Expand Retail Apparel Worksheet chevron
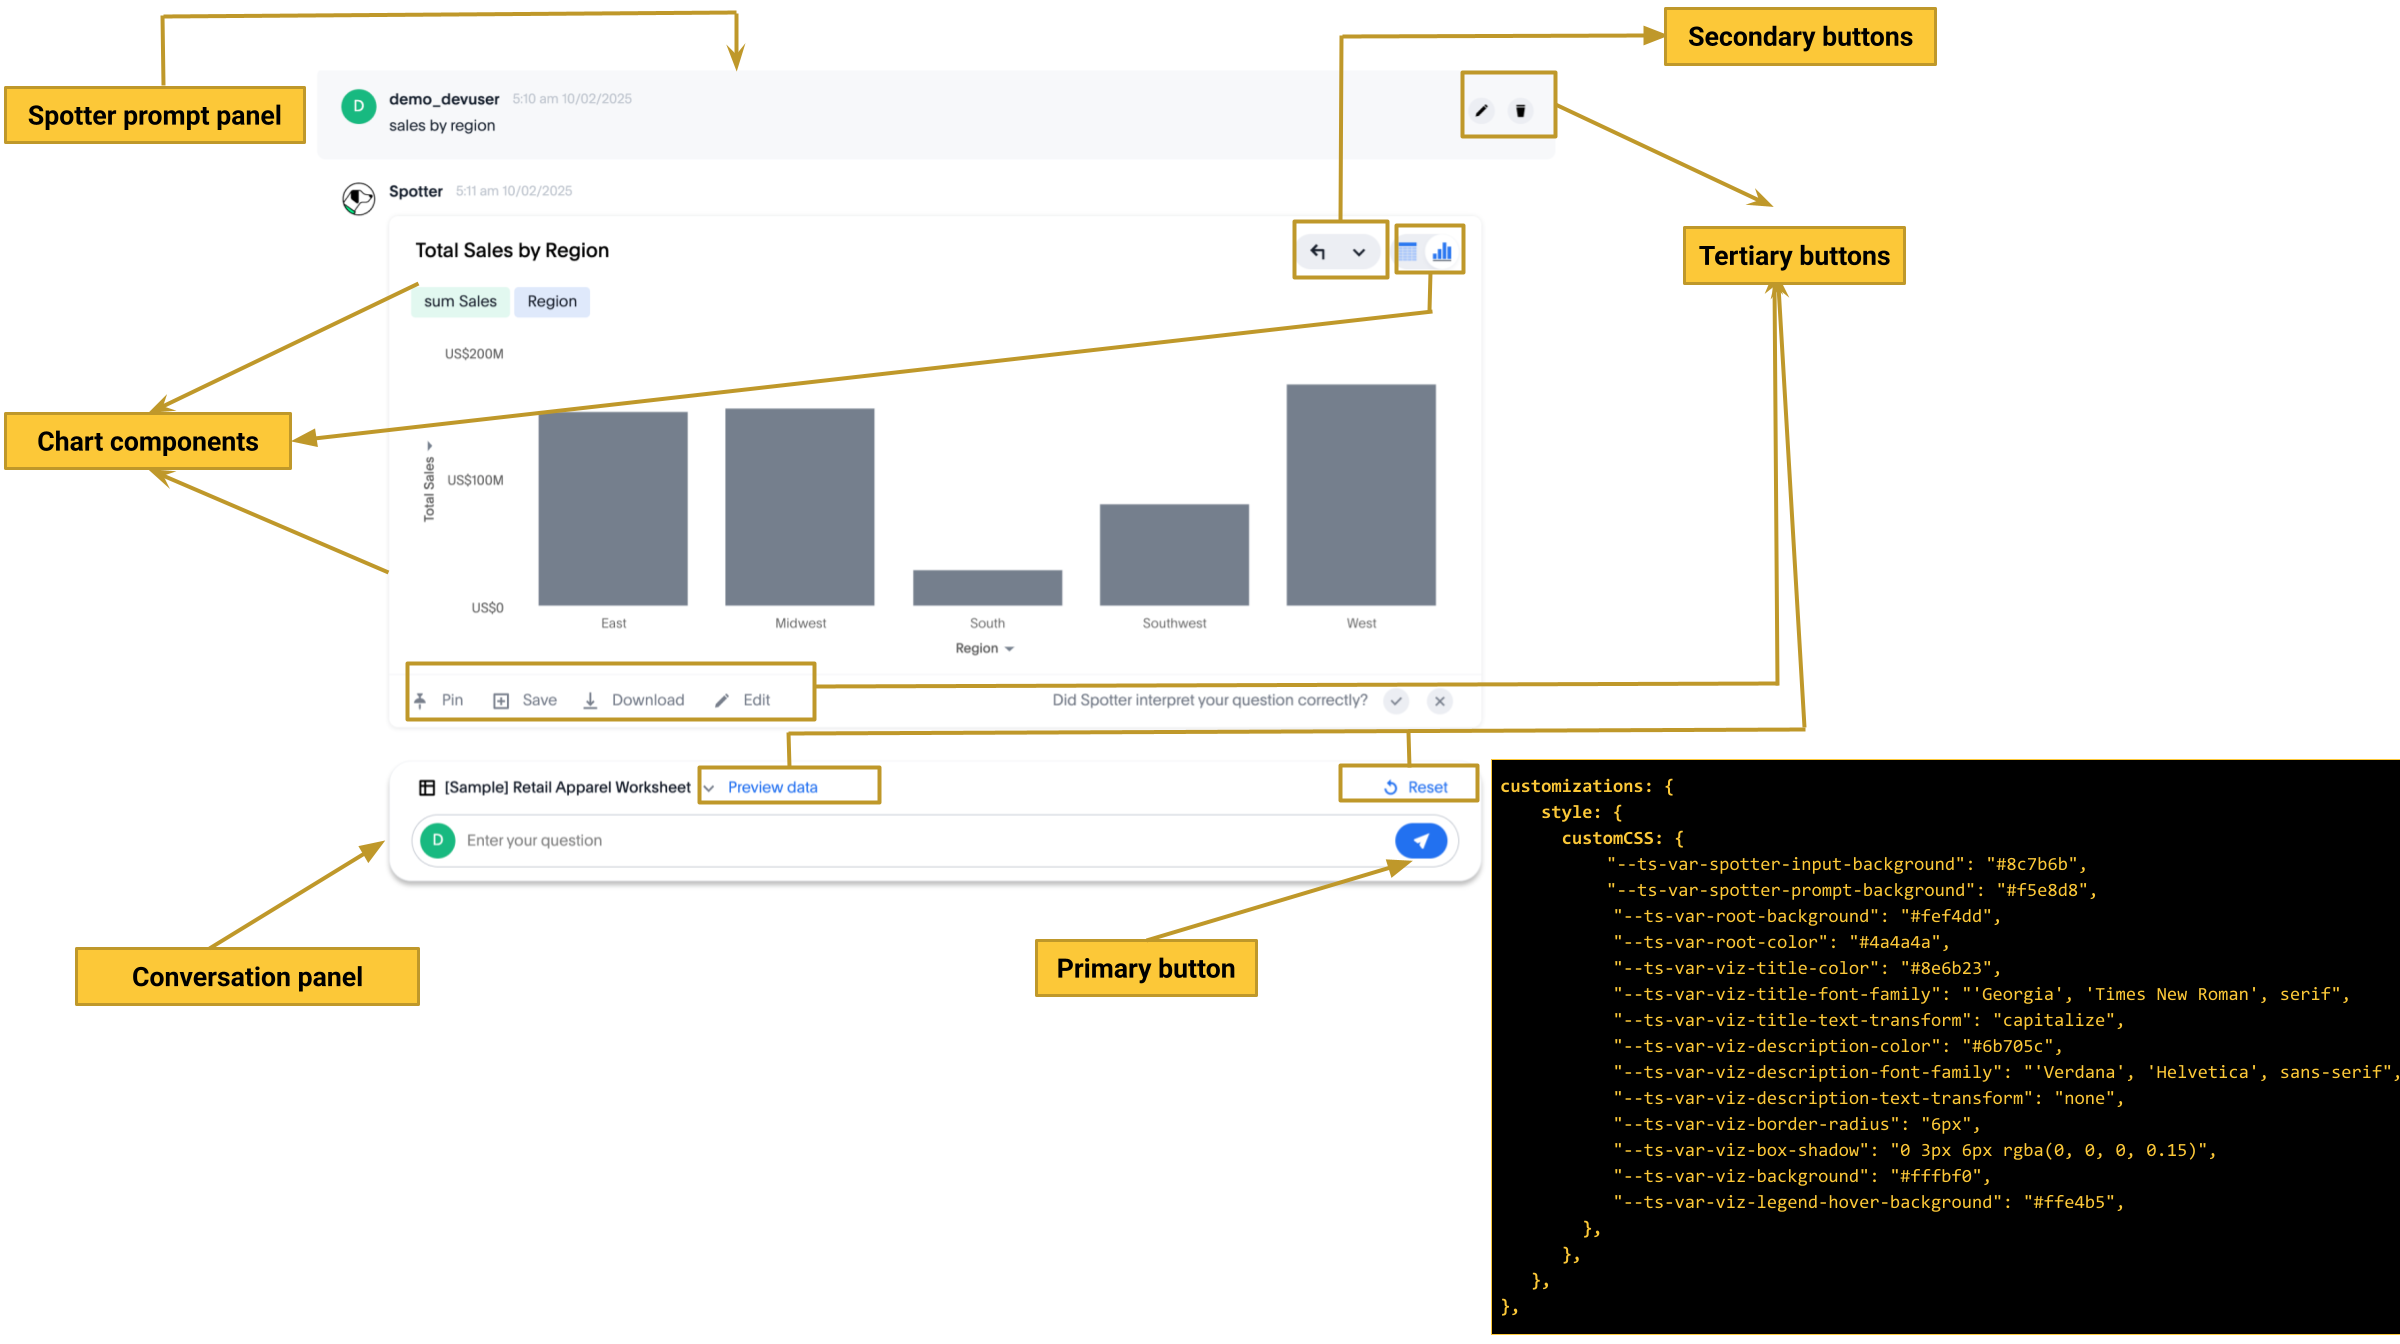Screen dimensions: 2400x1344 (x=709, y=788)
